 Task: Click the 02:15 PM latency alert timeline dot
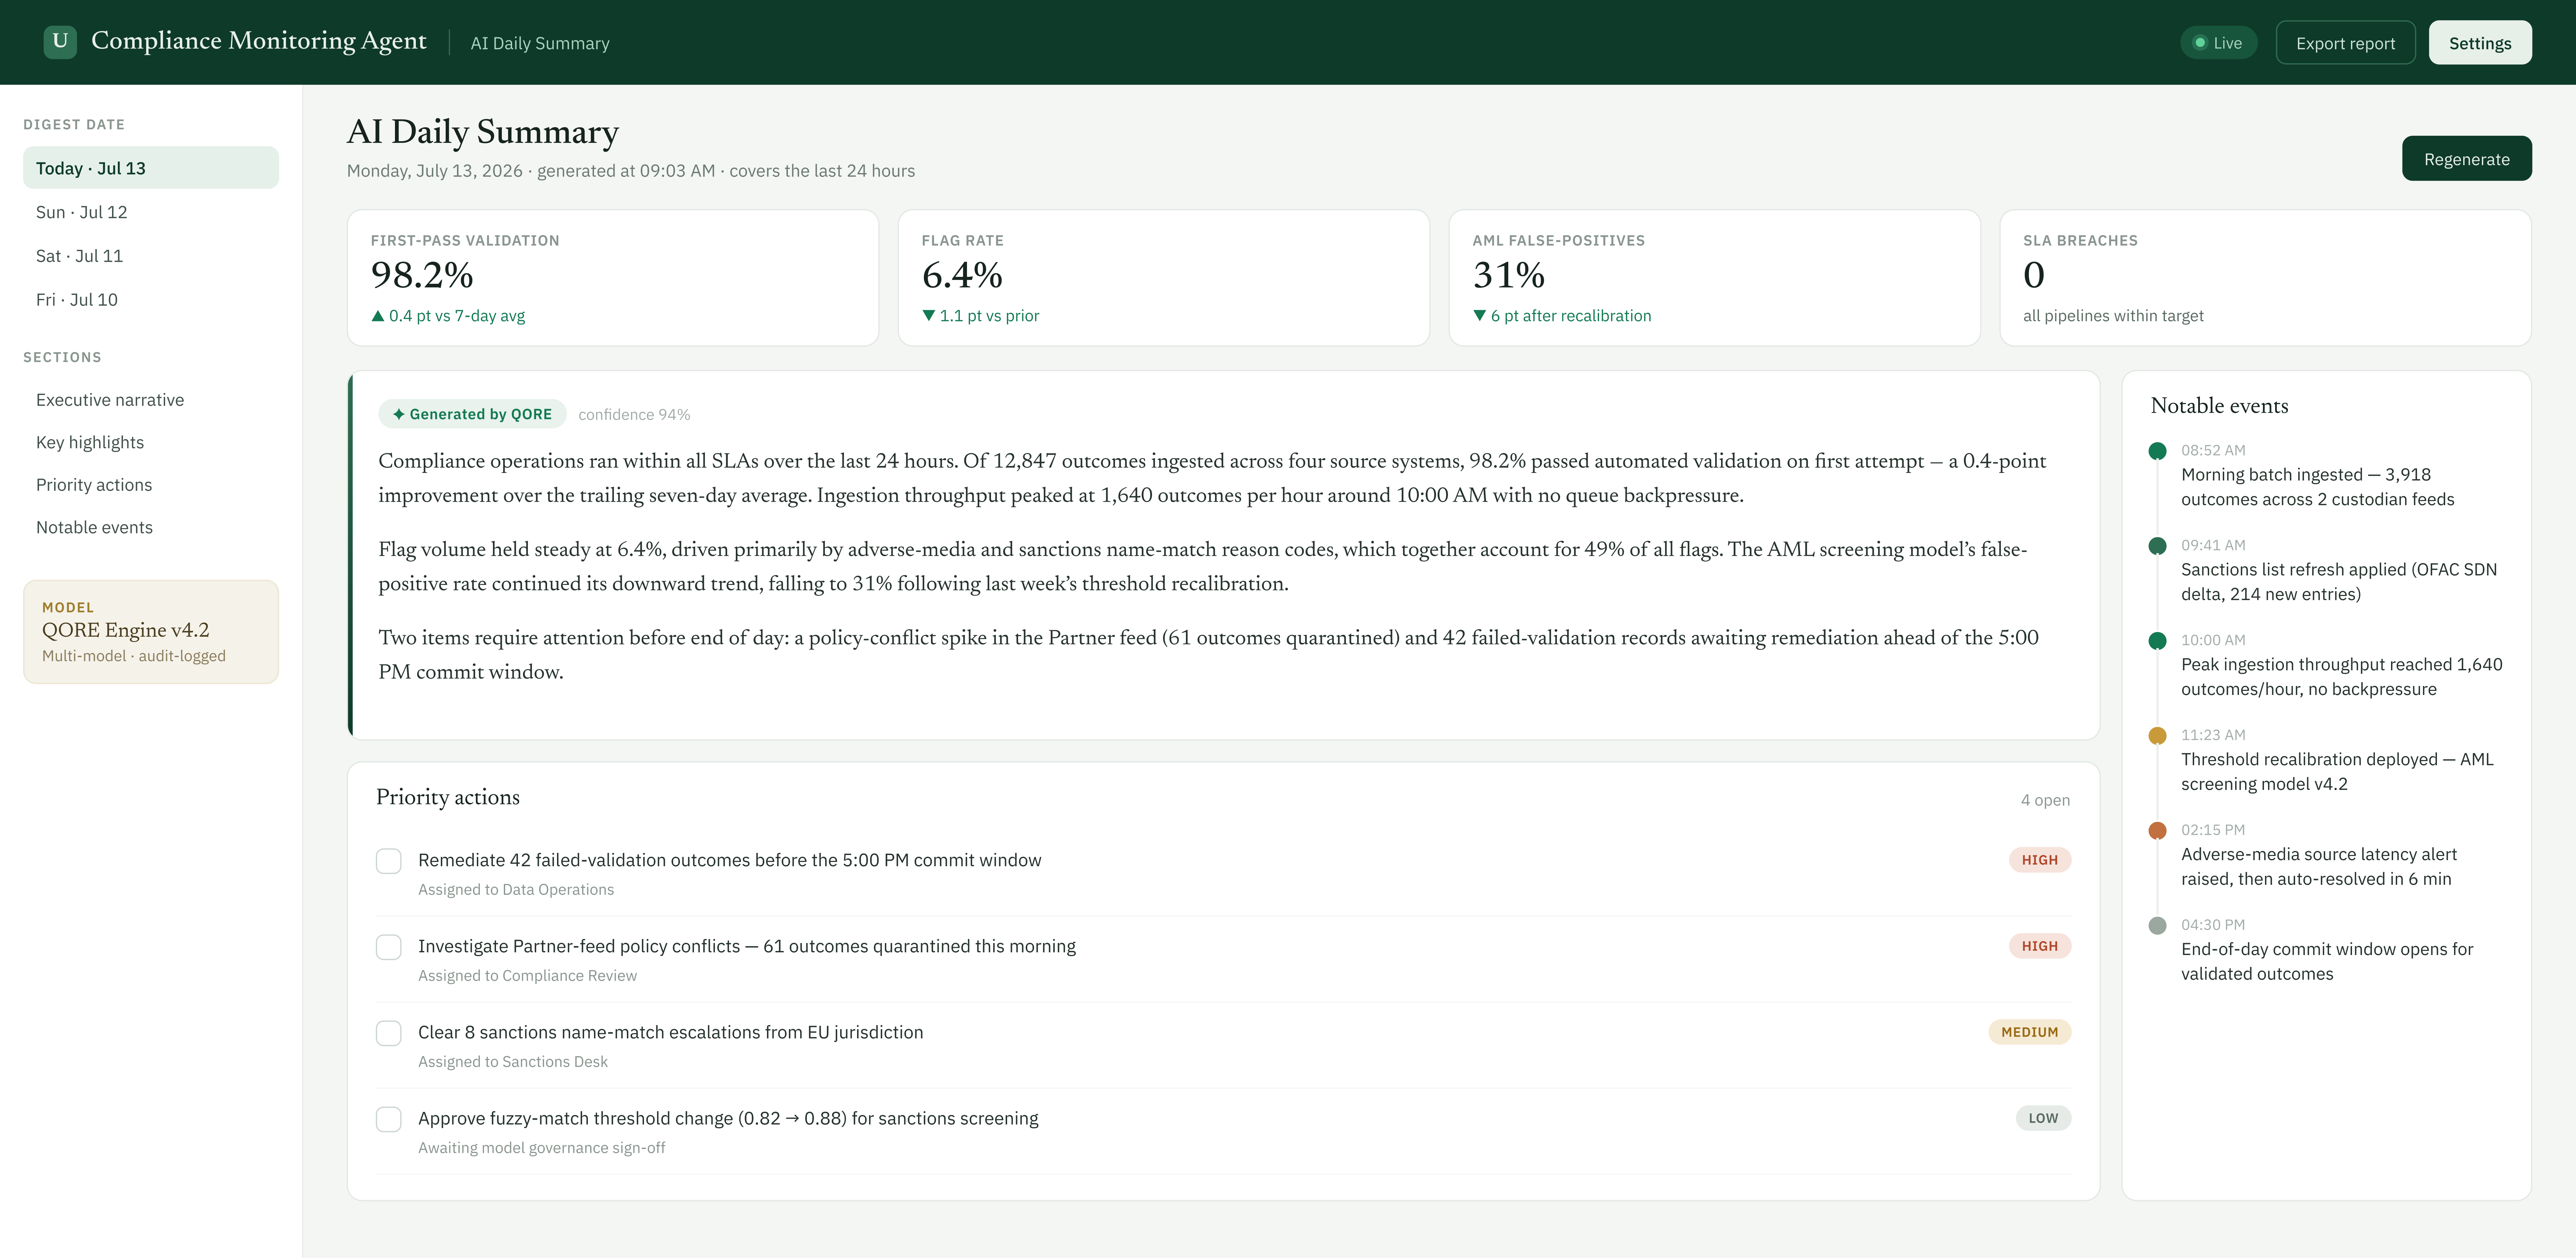[2158, 831]
